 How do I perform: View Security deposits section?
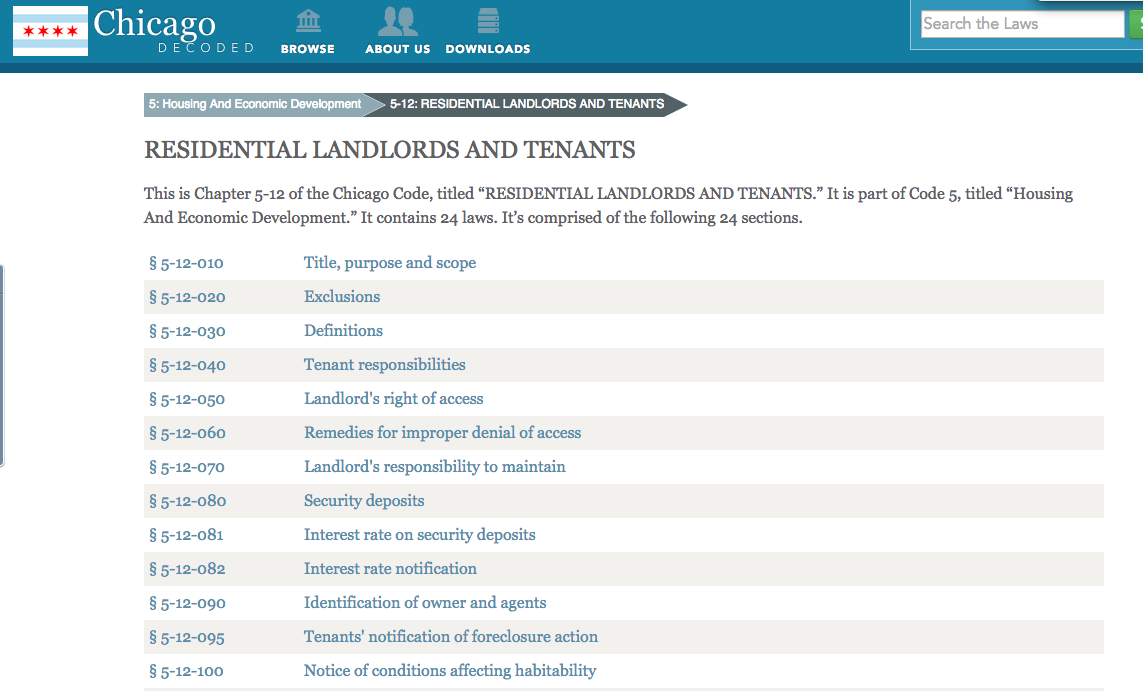pos(364,501)
